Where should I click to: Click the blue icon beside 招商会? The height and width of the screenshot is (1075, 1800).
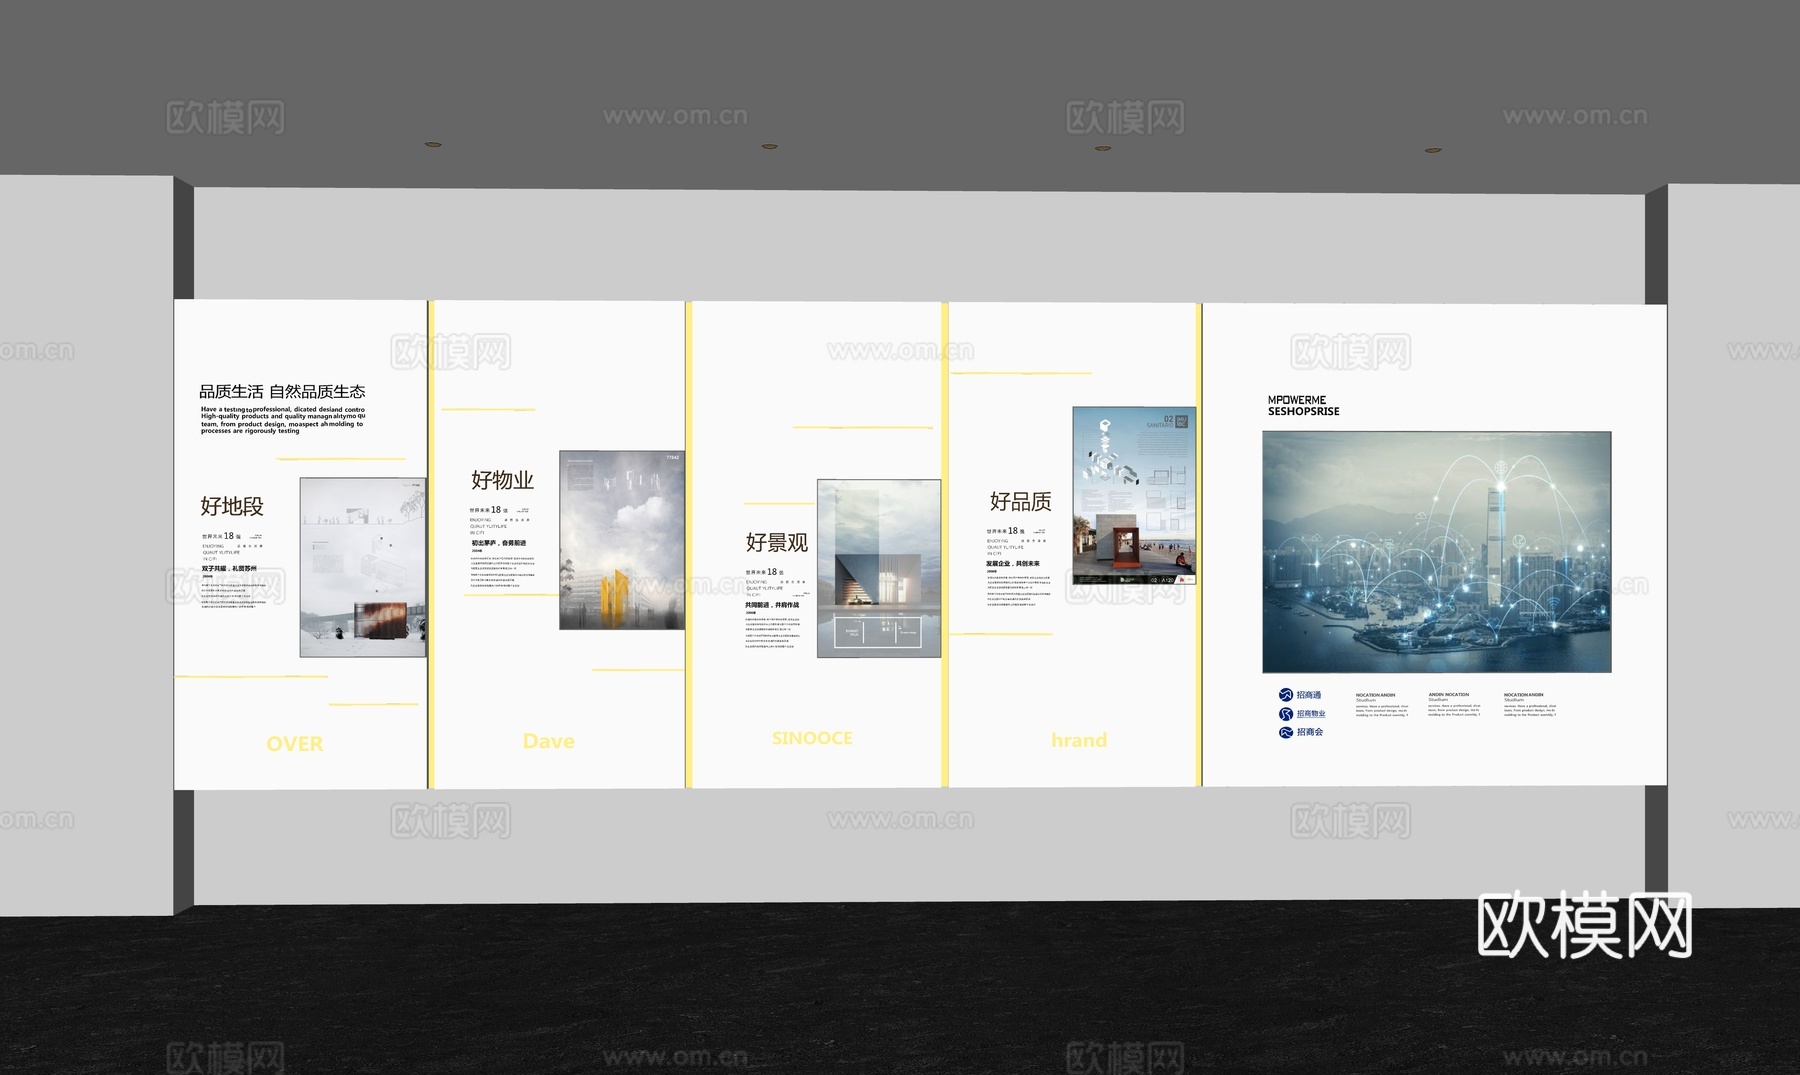pyautogui.click(x=1286, y=732)
